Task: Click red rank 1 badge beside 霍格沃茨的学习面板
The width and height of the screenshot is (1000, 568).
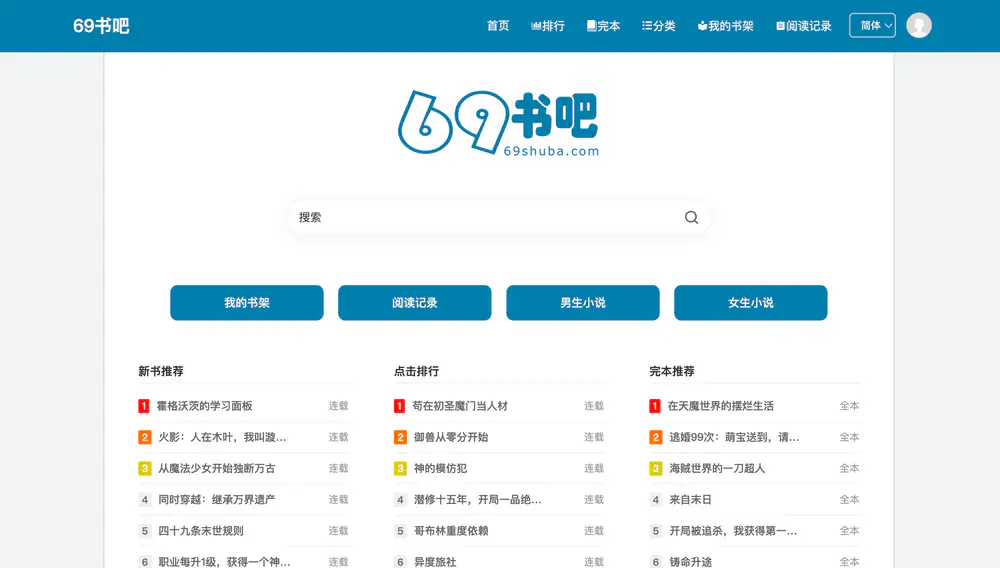Action: coord(144,406)
